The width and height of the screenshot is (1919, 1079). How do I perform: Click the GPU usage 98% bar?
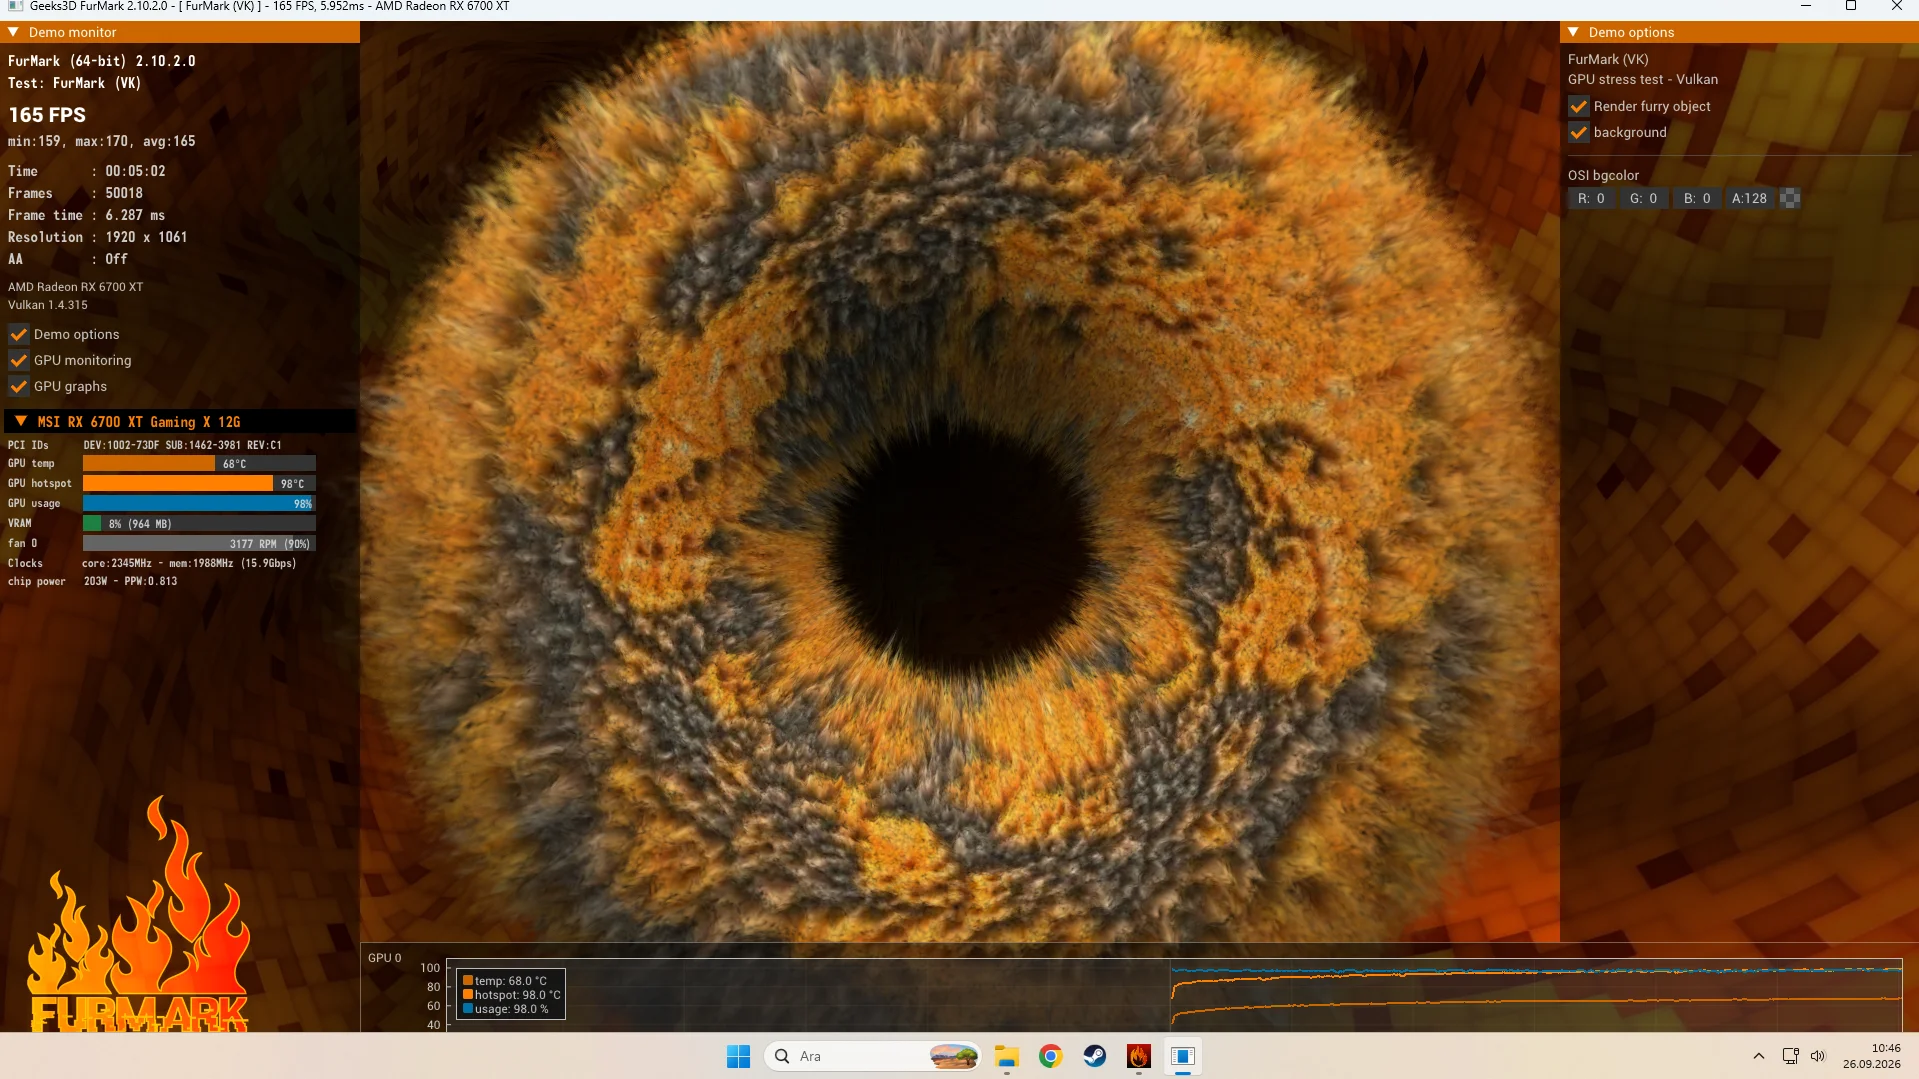[199, 503]
